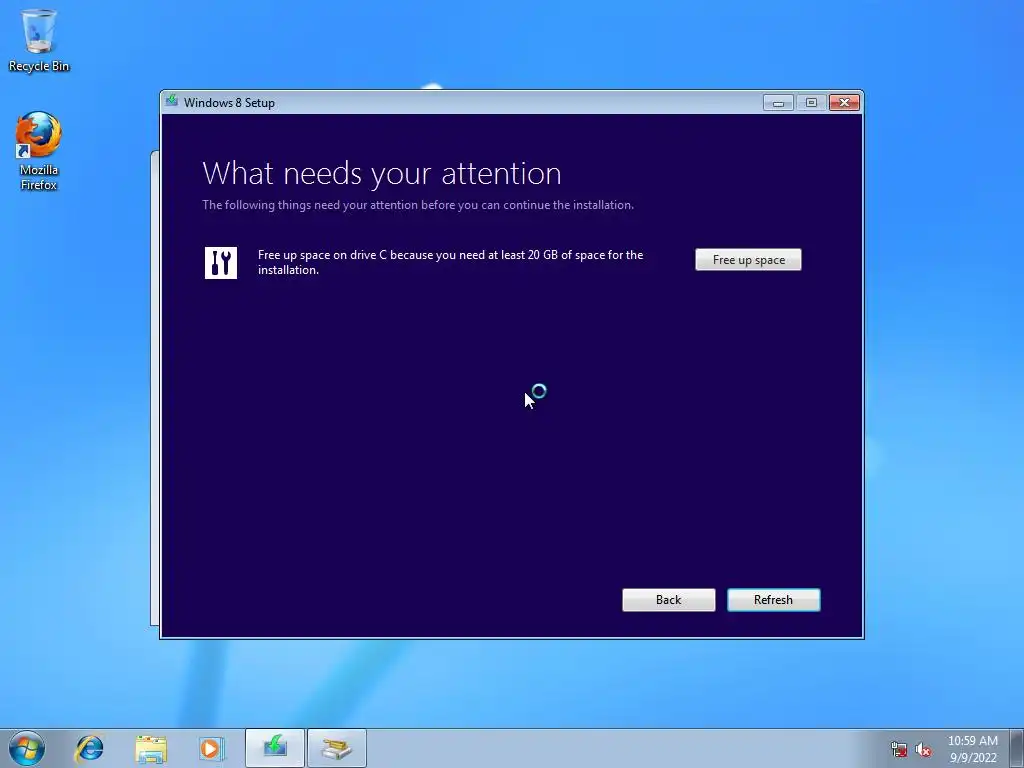The image size is (1024, 768).
Task: Click the 'What needs your attention' heading
Action: [382, 173]
